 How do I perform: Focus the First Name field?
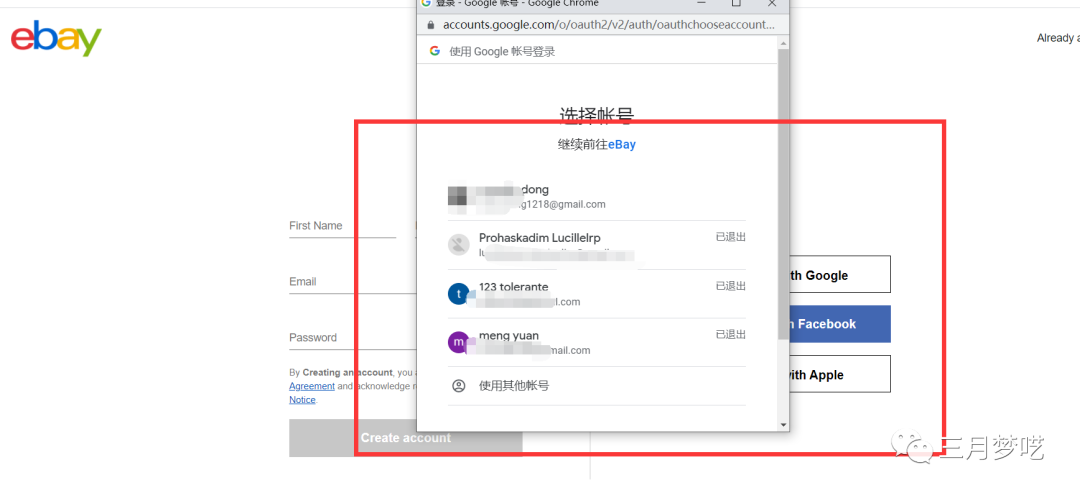342,226
